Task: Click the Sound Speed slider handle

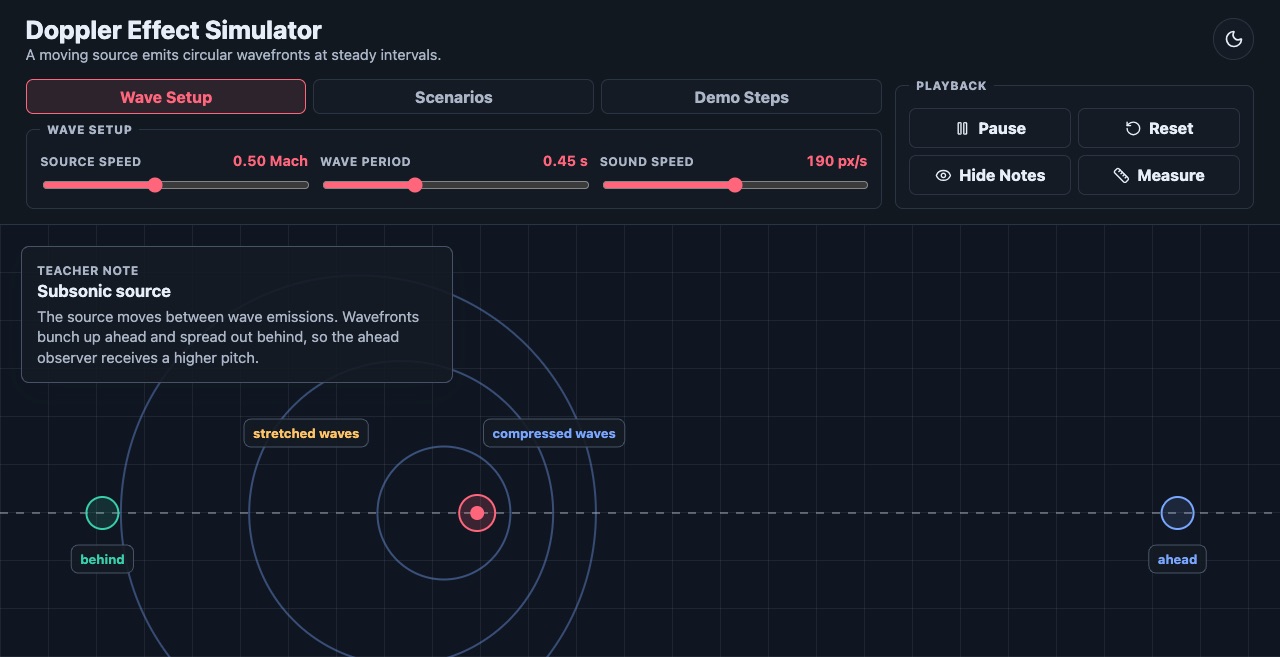Action: [735, 185]
